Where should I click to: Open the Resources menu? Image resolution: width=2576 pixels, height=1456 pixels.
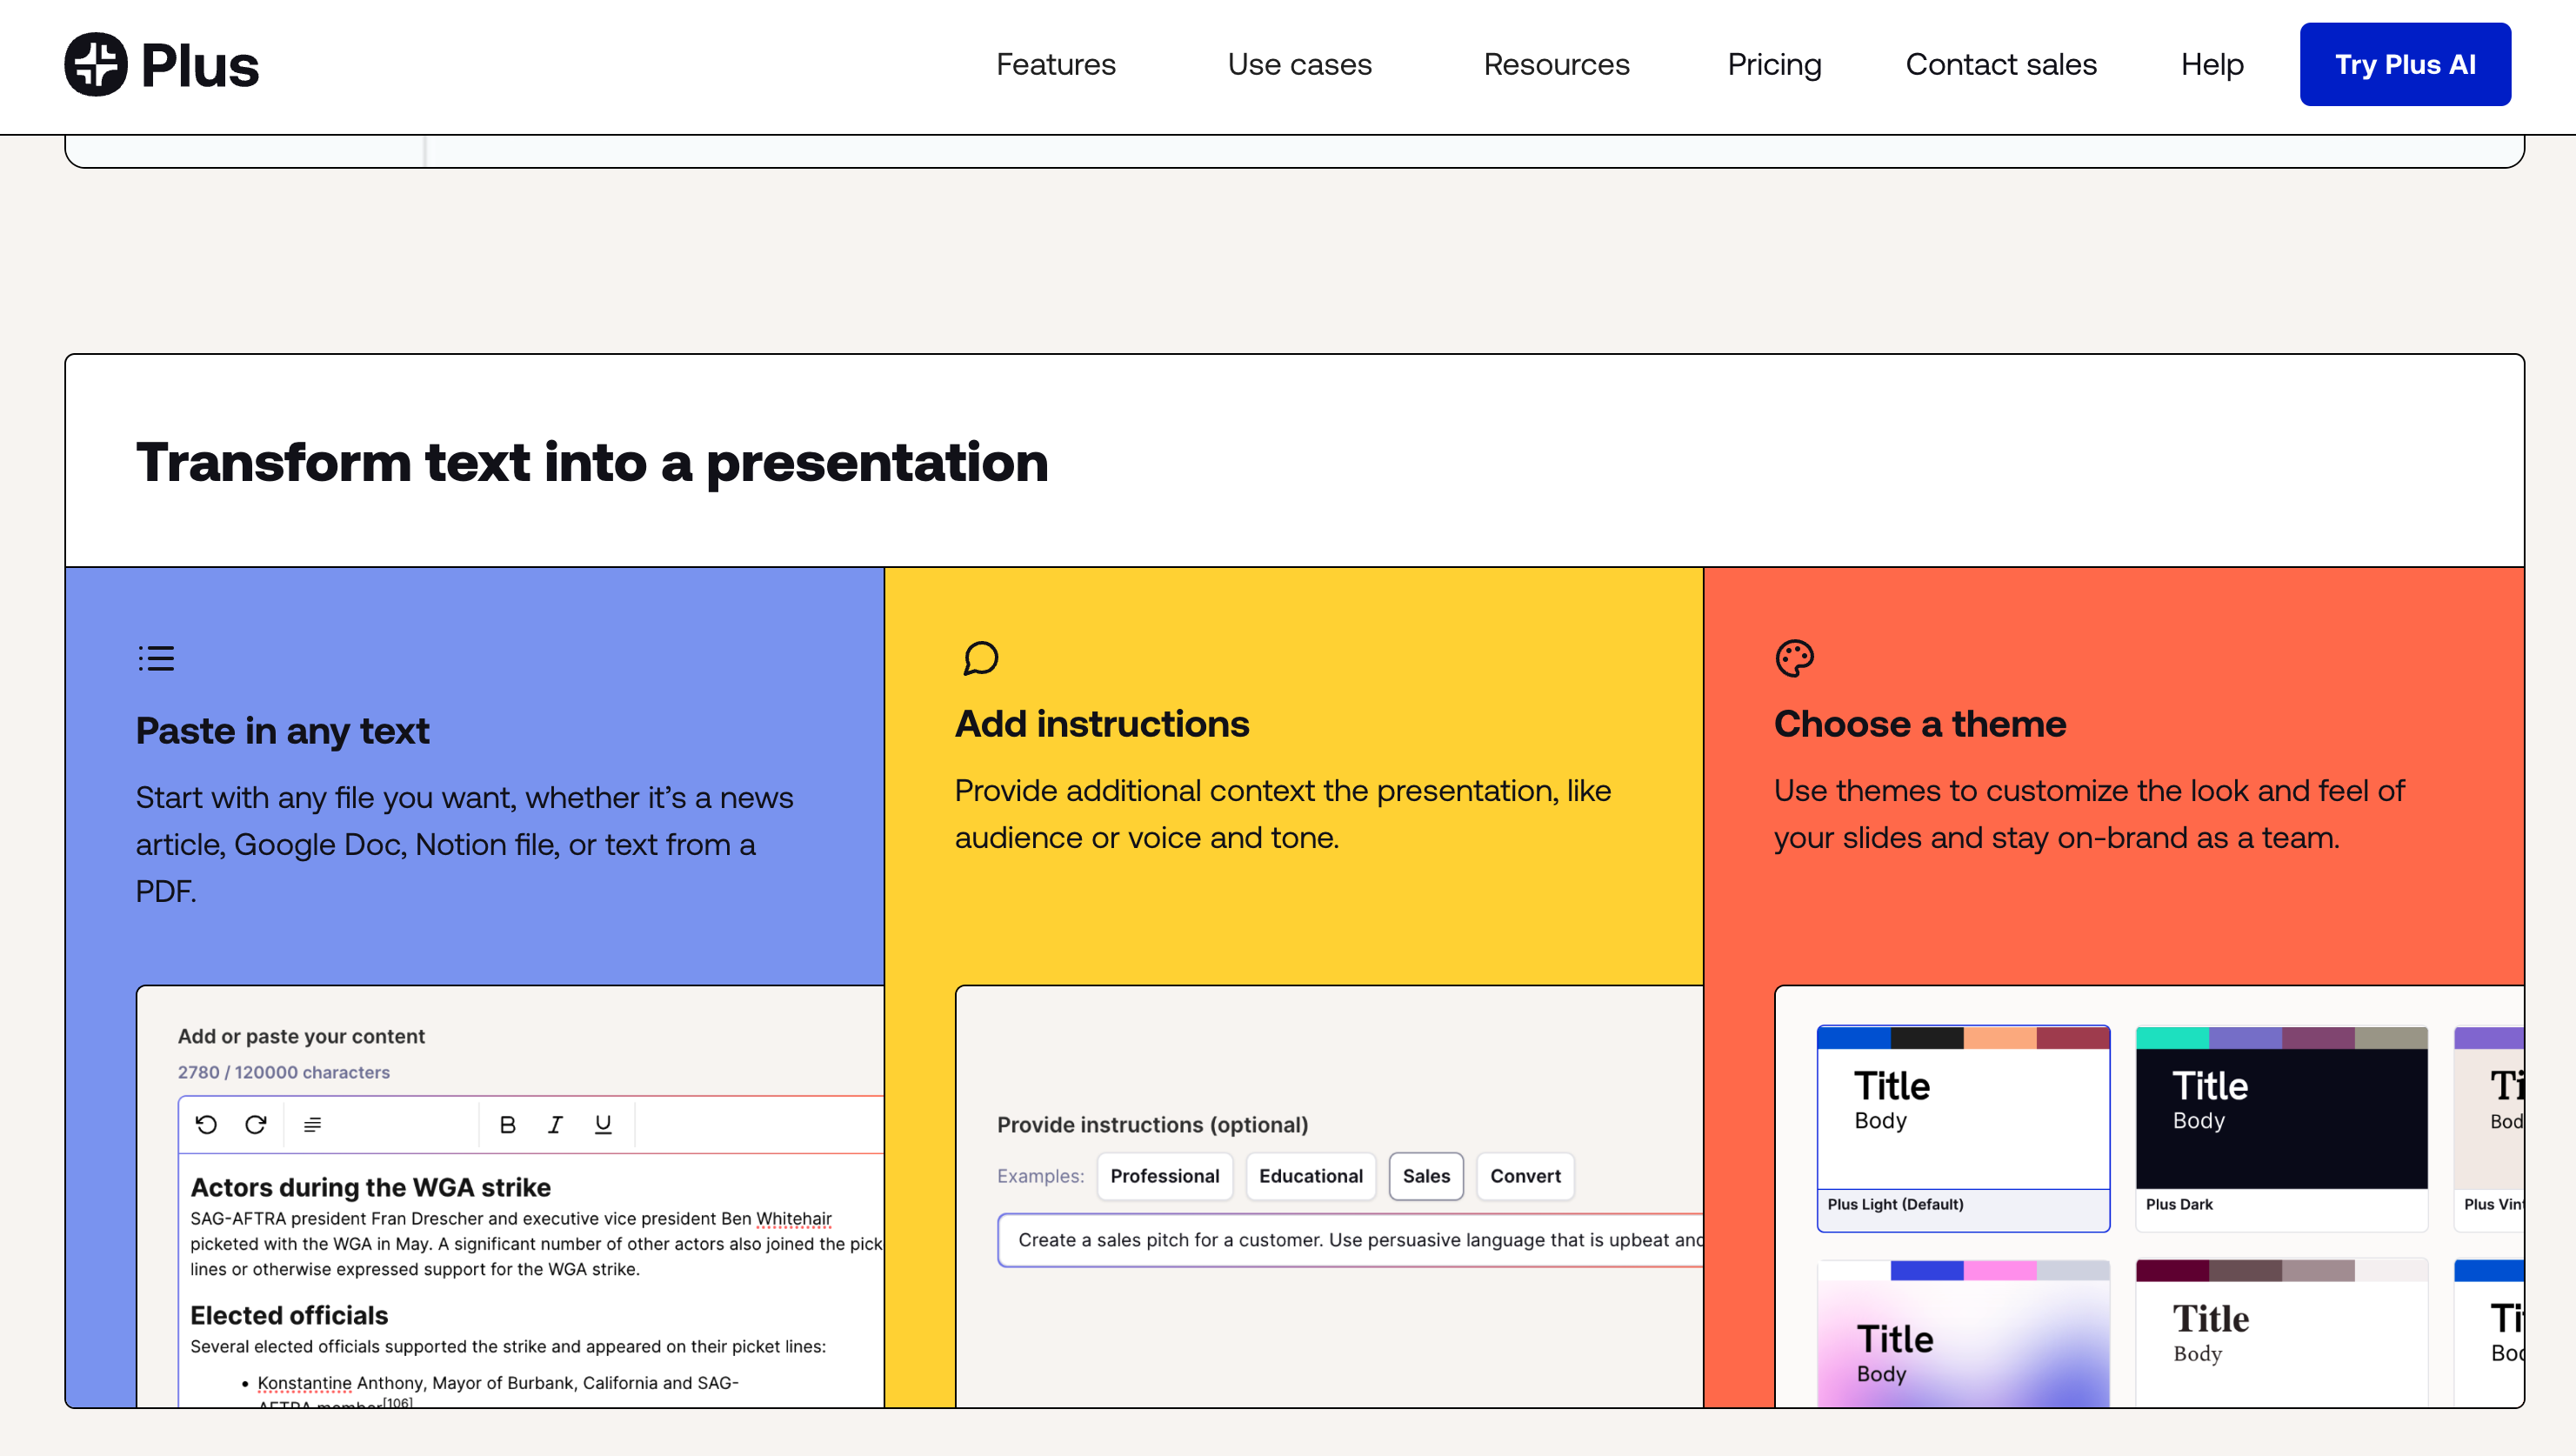1556,64
